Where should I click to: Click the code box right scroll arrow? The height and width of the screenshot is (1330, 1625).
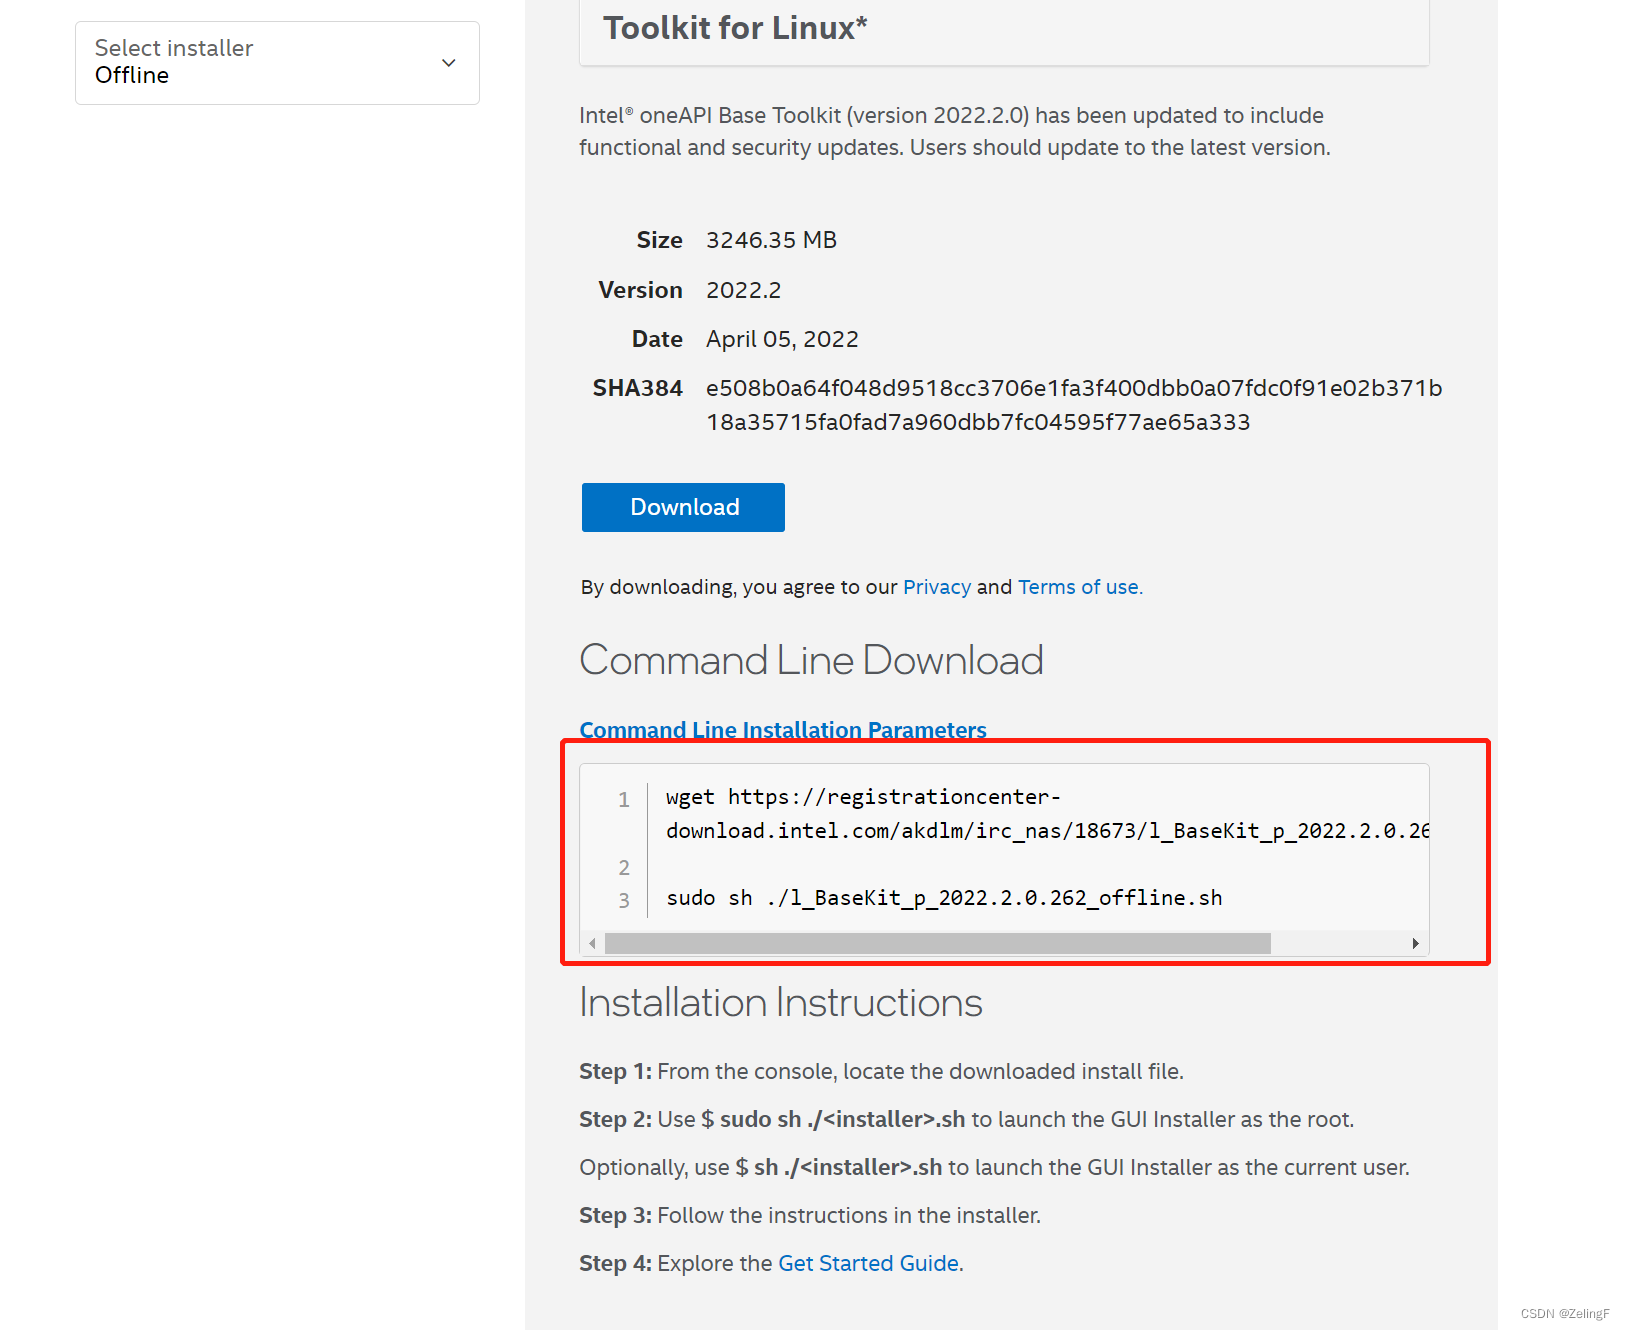click(x=1415, y=943)
